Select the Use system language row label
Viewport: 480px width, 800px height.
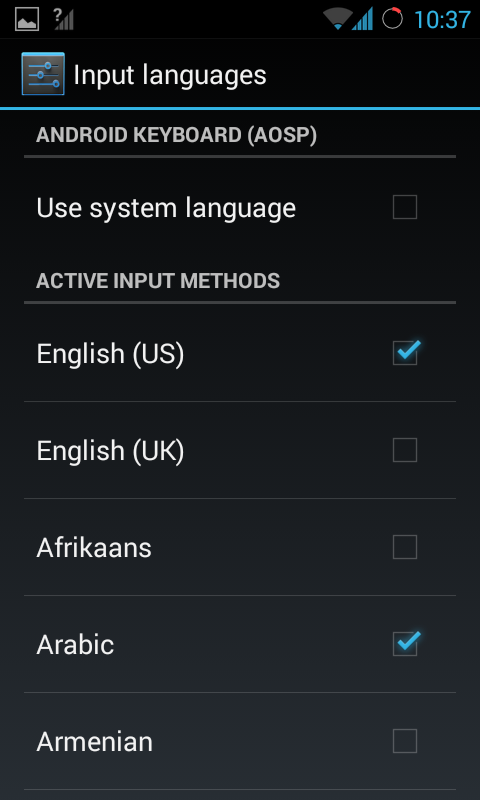click(x=166, y=208)
